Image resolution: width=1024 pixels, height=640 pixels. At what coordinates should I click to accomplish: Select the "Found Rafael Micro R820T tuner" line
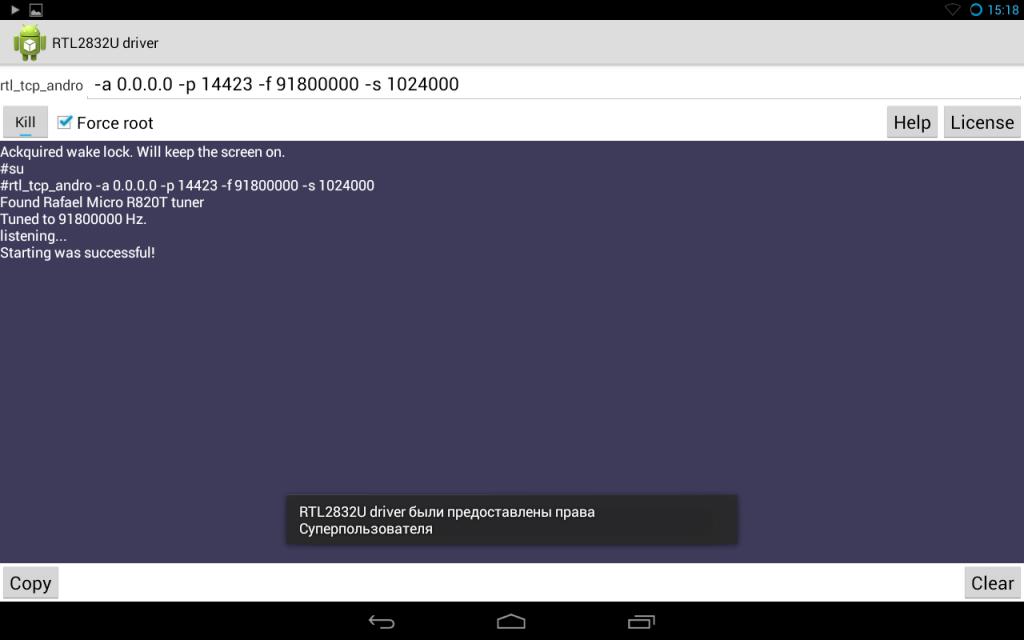click(x=102, y=202)
